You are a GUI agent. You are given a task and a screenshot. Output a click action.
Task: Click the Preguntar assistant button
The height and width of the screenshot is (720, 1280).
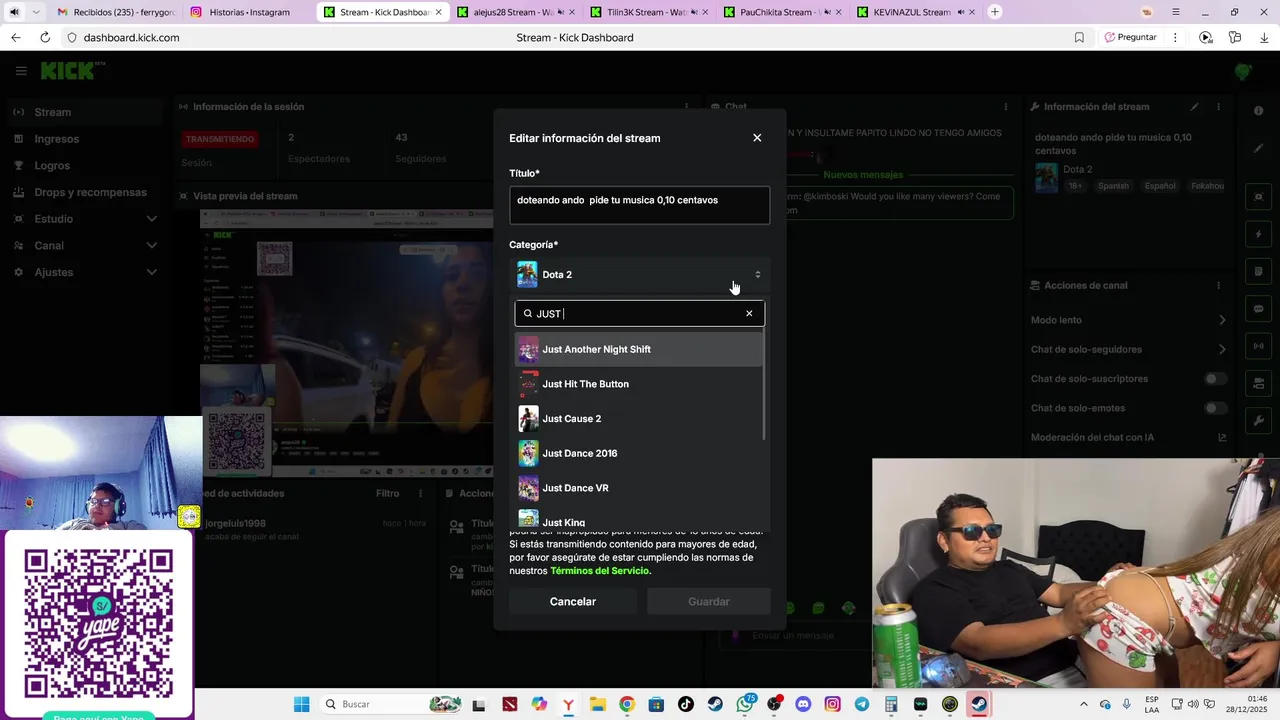coord(1131,38)
